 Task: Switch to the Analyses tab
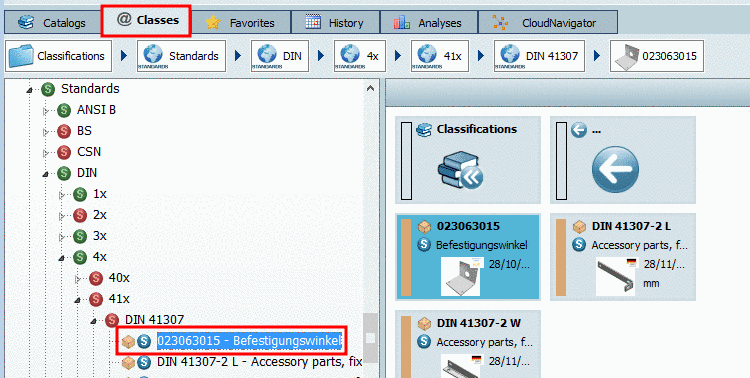(429, 22)
